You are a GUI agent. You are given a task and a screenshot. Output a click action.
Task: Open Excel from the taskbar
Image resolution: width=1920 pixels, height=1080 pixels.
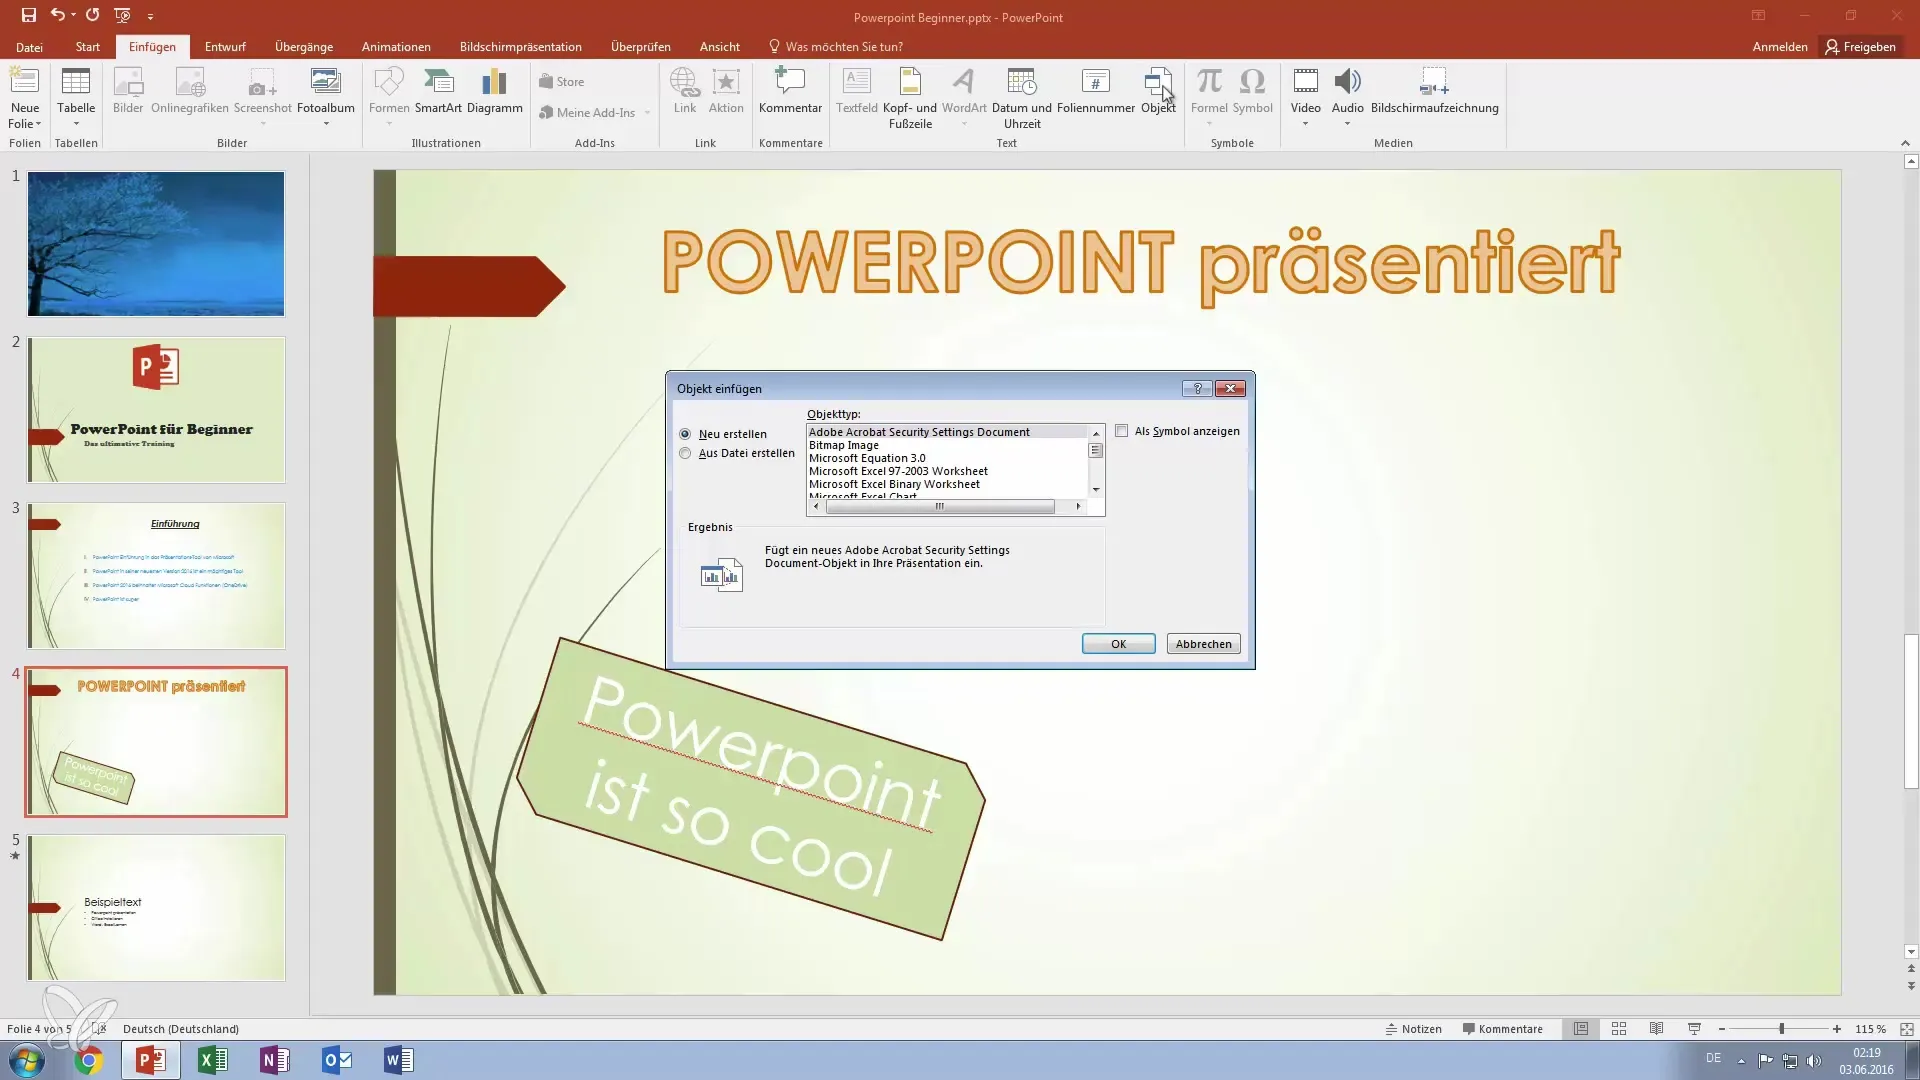[x=213, y=1060]
